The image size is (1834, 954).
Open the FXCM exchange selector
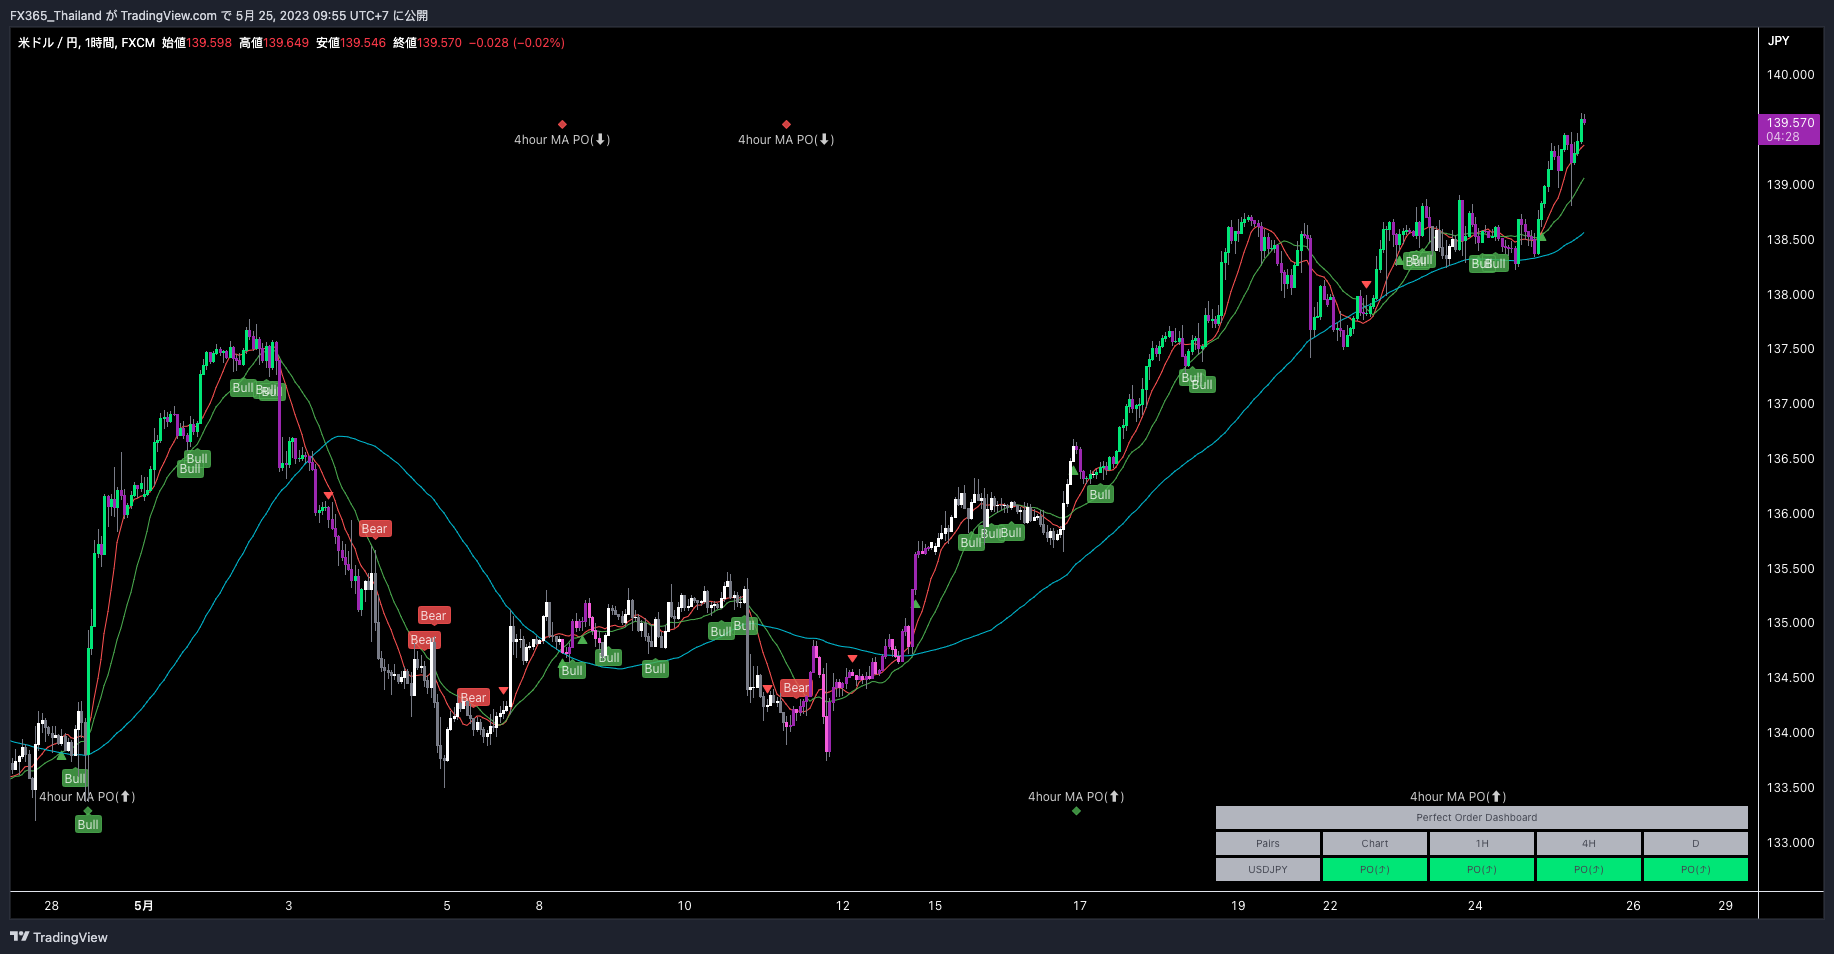[x=138, y=43]
